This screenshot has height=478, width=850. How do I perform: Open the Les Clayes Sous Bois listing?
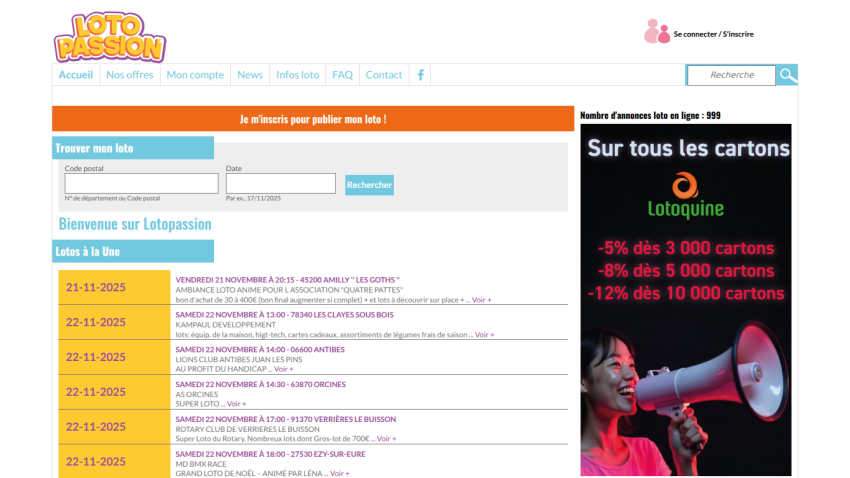[x=285, y=314]
